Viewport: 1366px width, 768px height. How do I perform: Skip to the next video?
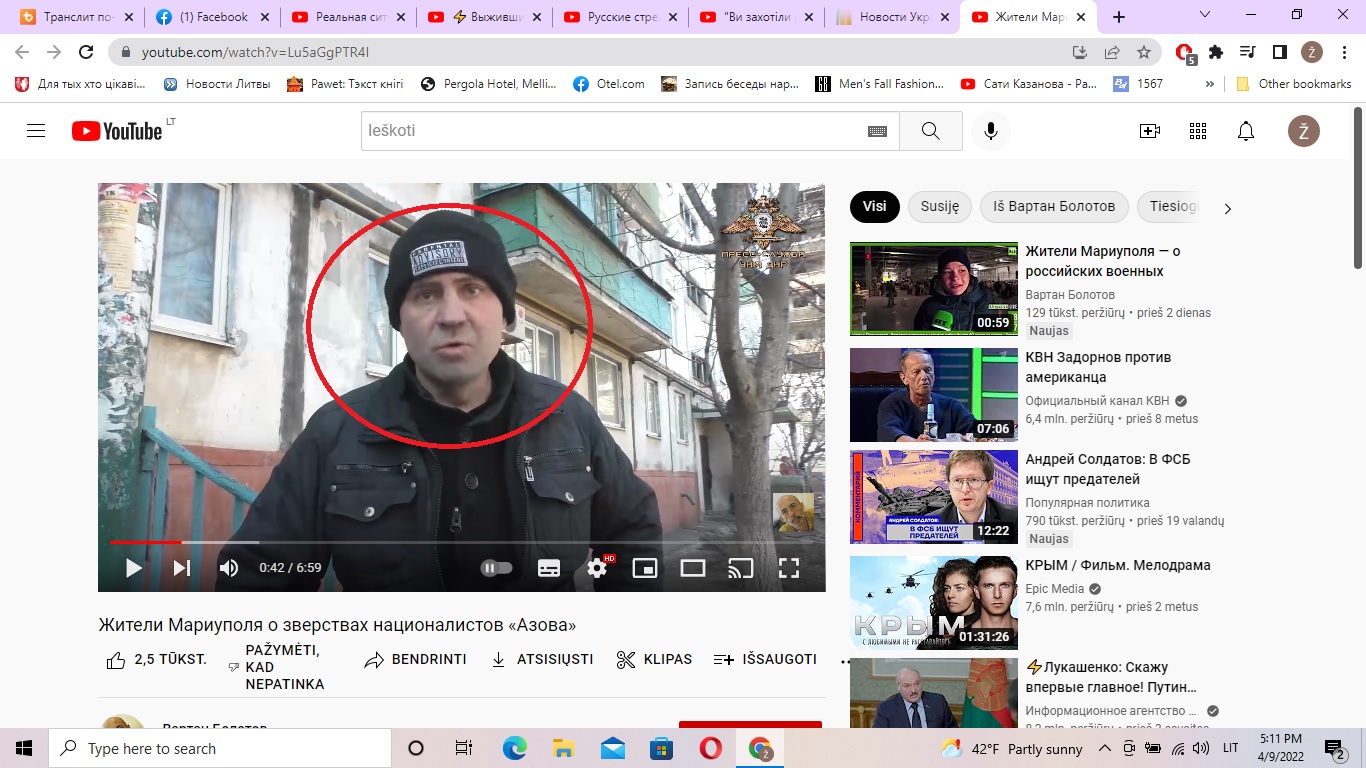(181, 568)
